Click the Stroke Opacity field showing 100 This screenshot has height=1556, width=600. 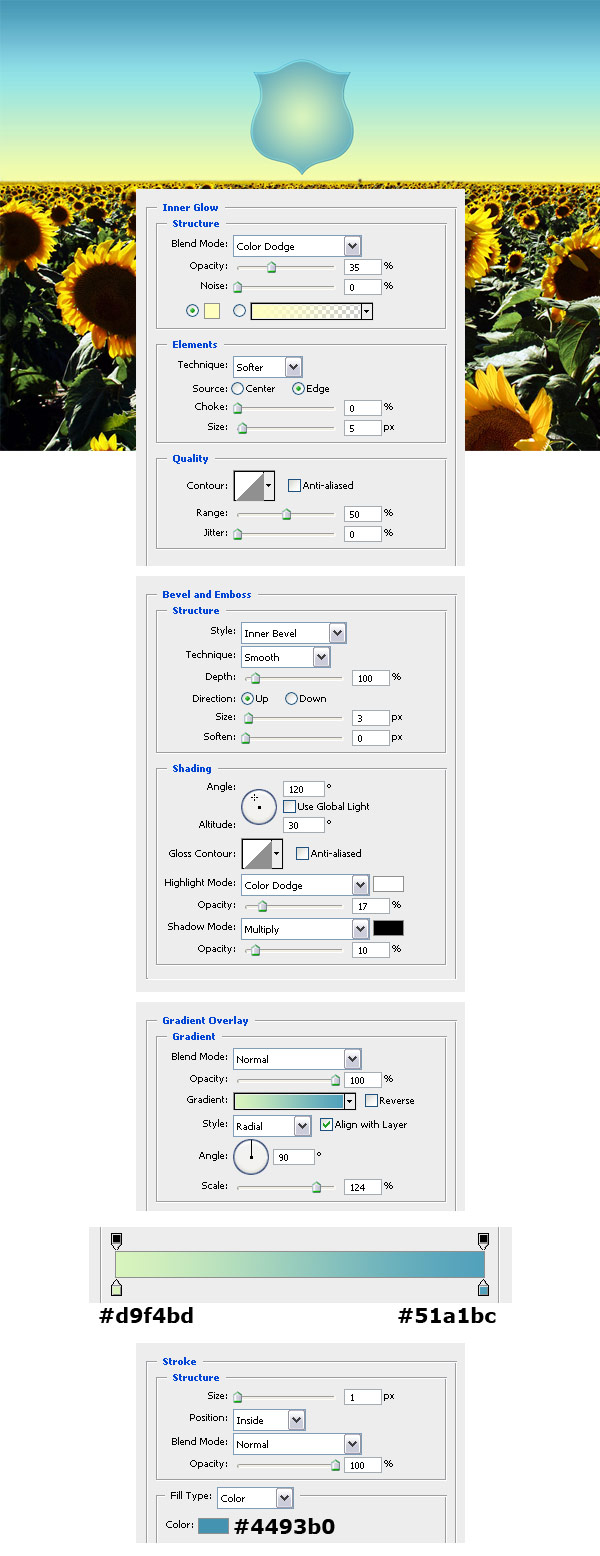point(363,1465)
